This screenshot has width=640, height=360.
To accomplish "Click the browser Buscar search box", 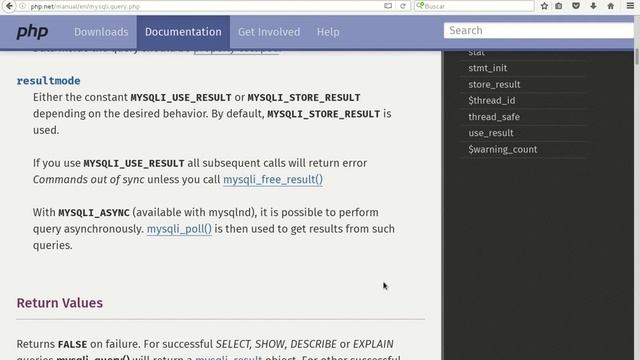I will pos(474,6).
